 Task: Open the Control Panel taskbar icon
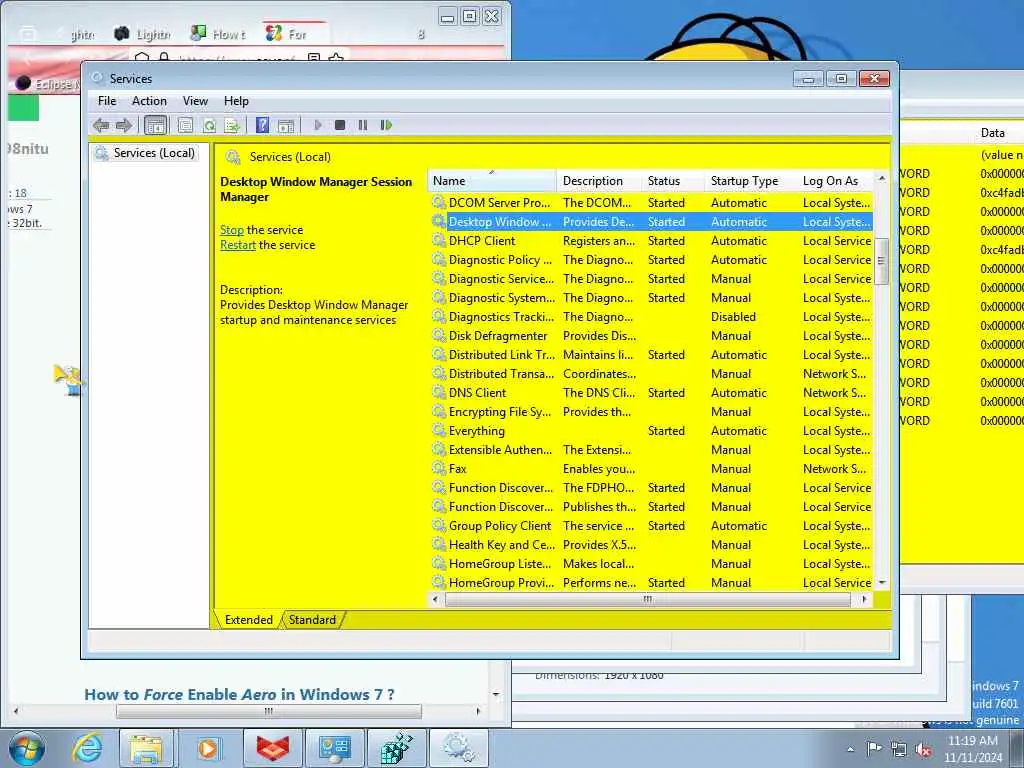(335, 749)
